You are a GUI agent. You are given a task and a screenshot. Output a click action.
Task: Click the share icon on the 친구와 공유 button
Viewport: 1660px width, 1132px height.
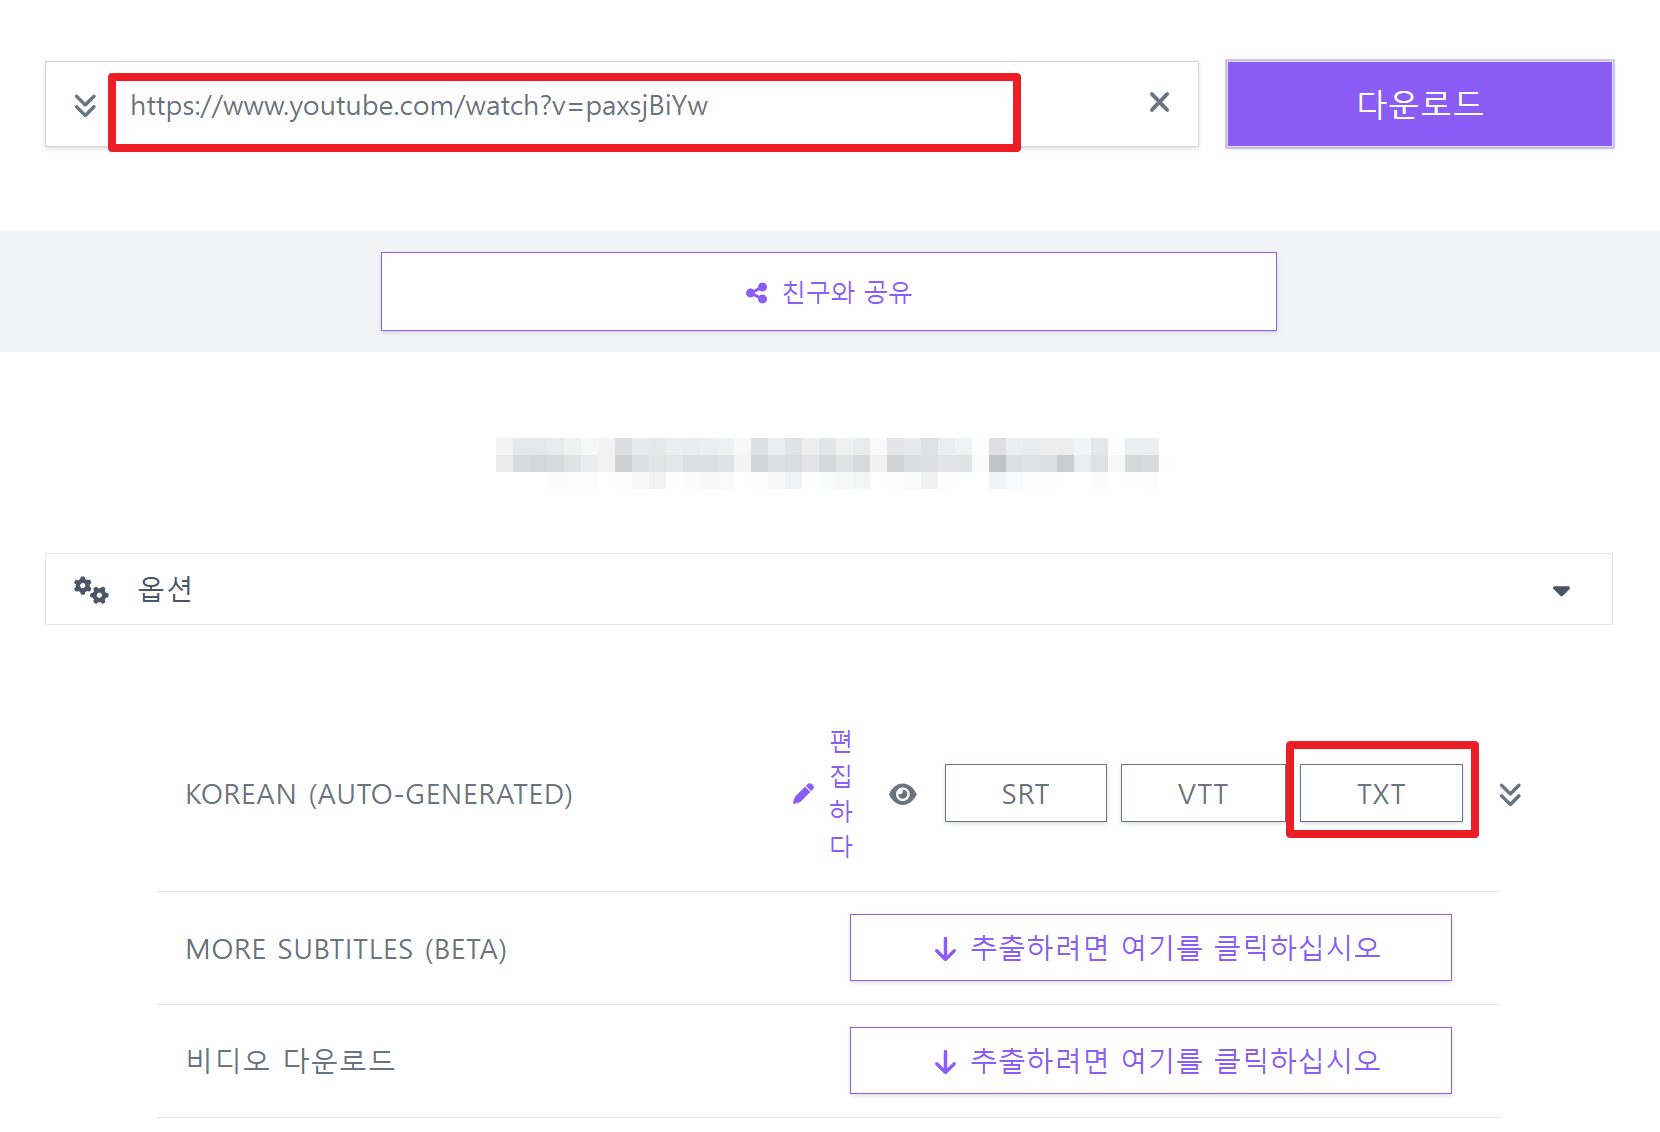point(757,292)
